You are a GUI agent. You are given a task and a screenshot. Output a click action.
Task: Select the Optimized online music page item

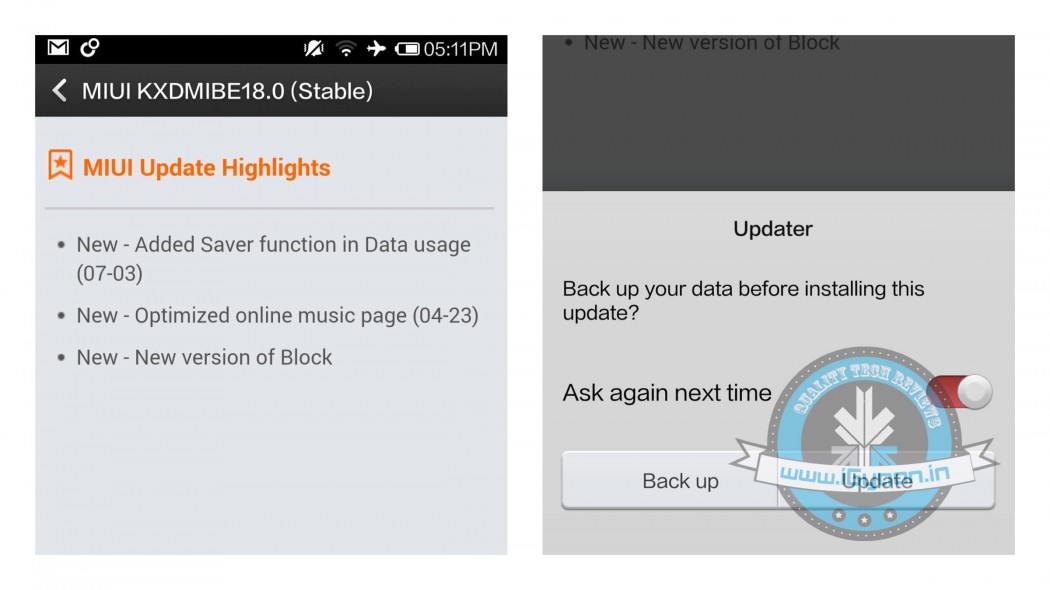point(277,315)
